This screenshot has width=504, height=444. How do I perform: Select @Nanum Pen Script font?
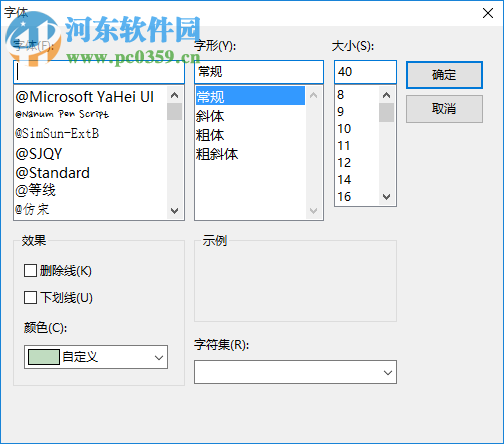pyautogui.click(x=91, y=114)
